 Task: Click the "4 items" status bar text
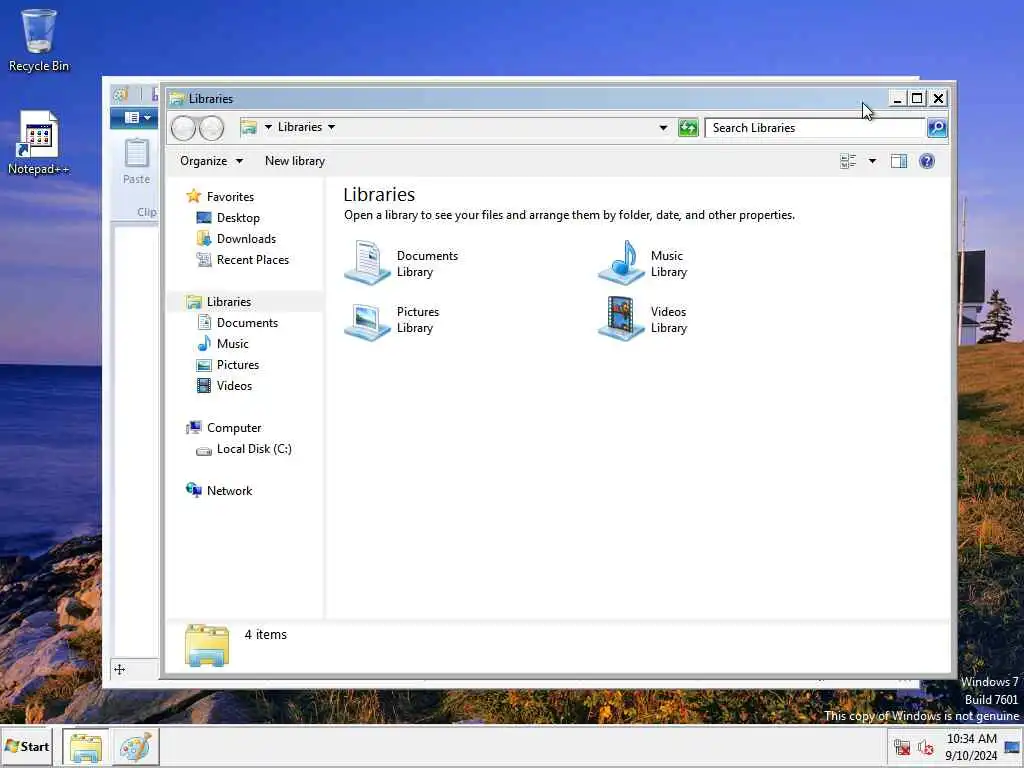pyautogui.click(x=265, y=634)
